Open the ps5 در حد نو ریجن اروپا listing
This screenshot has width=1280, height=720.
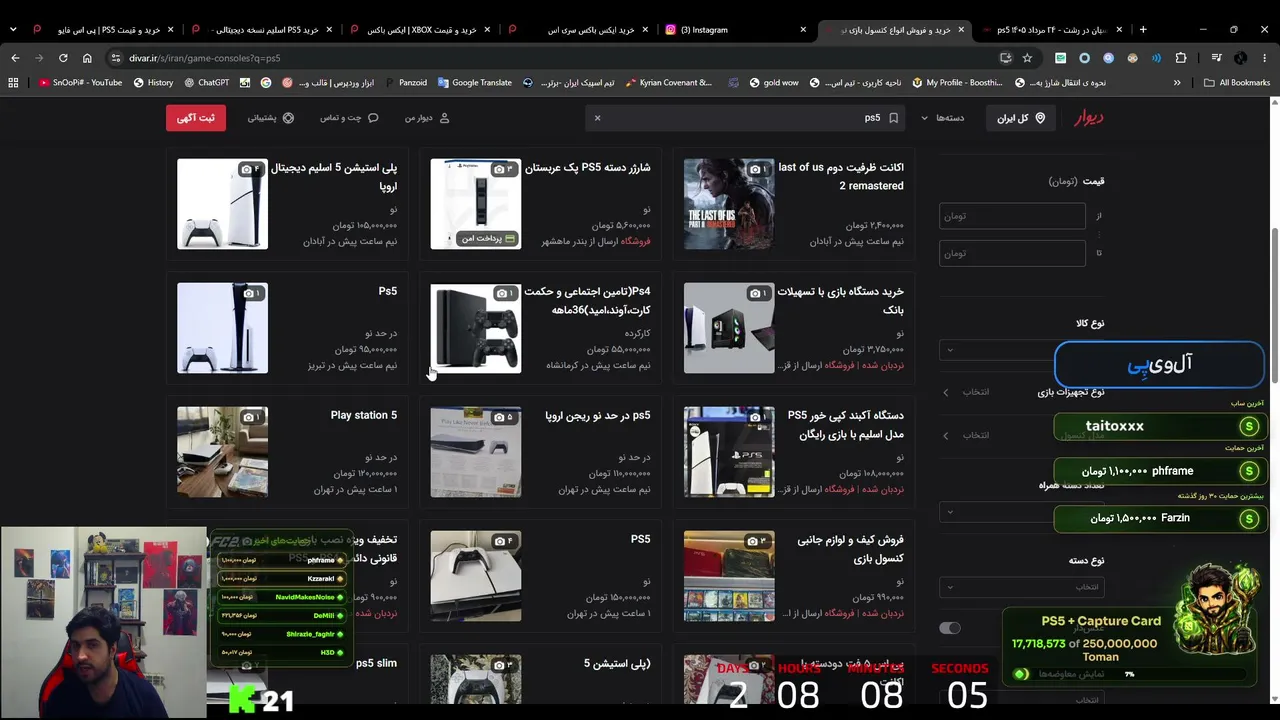(x=541, y=452)
